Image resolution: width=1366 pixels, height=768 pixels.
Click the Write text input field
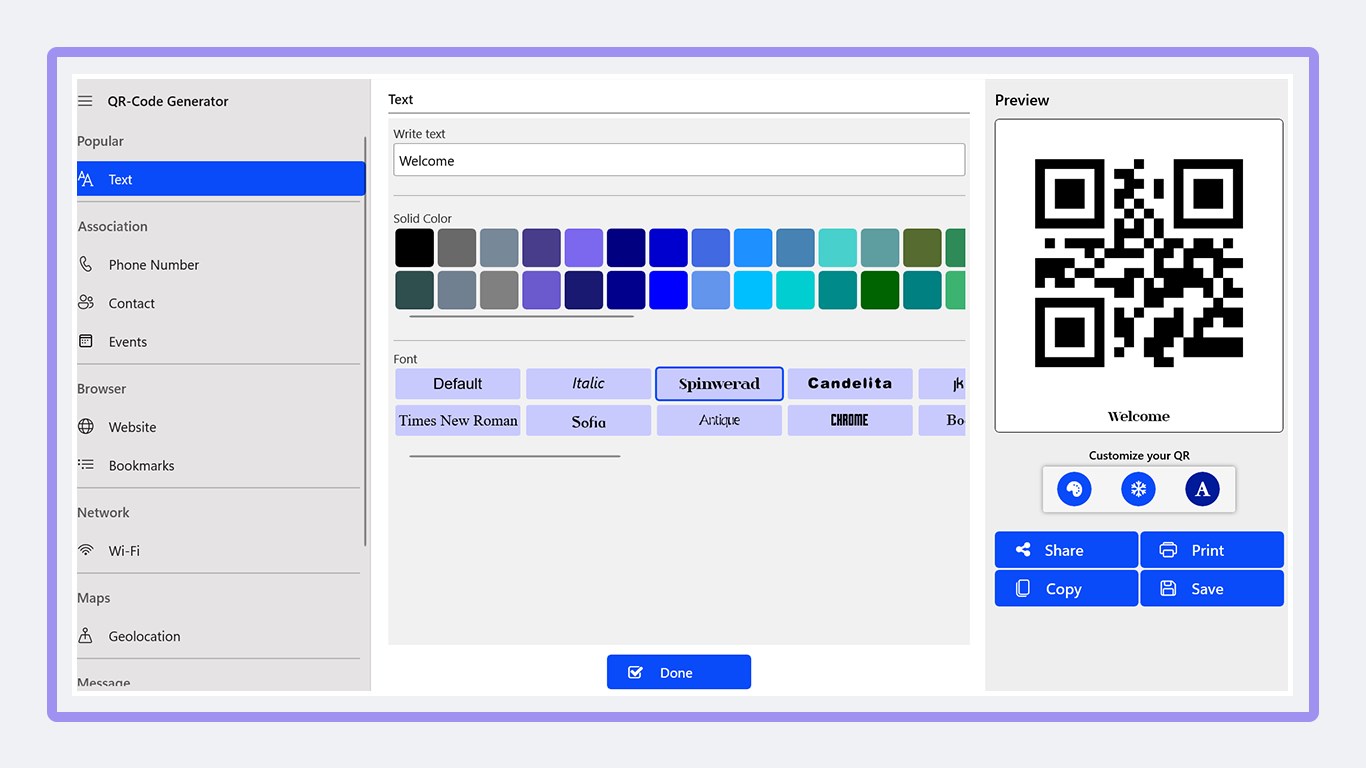(x=679, y=160)
